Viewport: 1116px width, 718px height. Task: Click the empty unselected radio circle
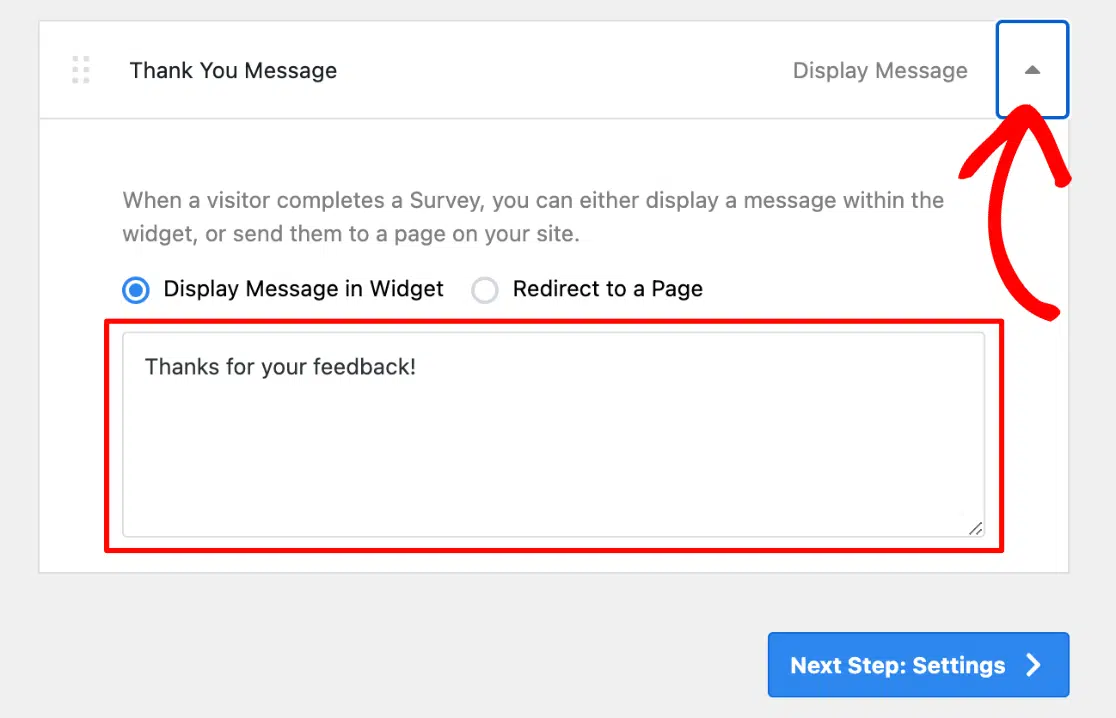tap(485, 290)
